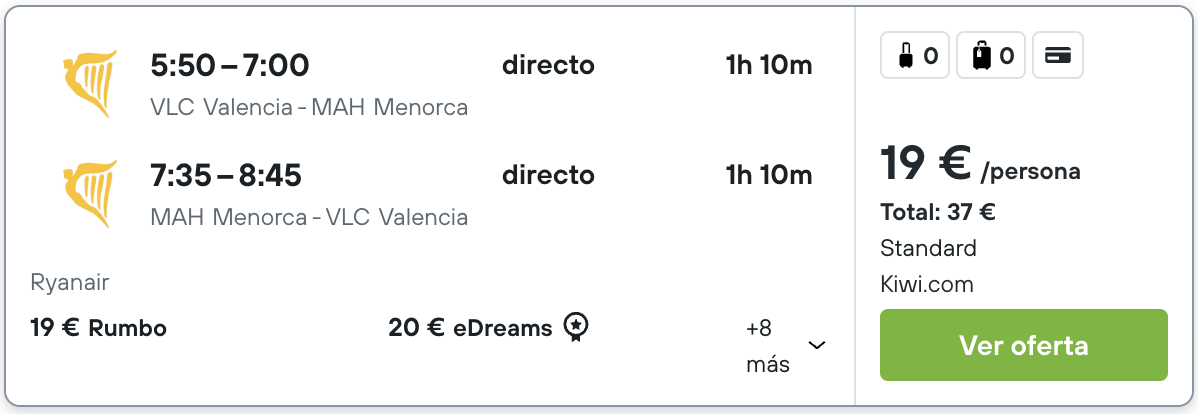
Task: Click the eDreams award badge icon
Action: [576, 328]
